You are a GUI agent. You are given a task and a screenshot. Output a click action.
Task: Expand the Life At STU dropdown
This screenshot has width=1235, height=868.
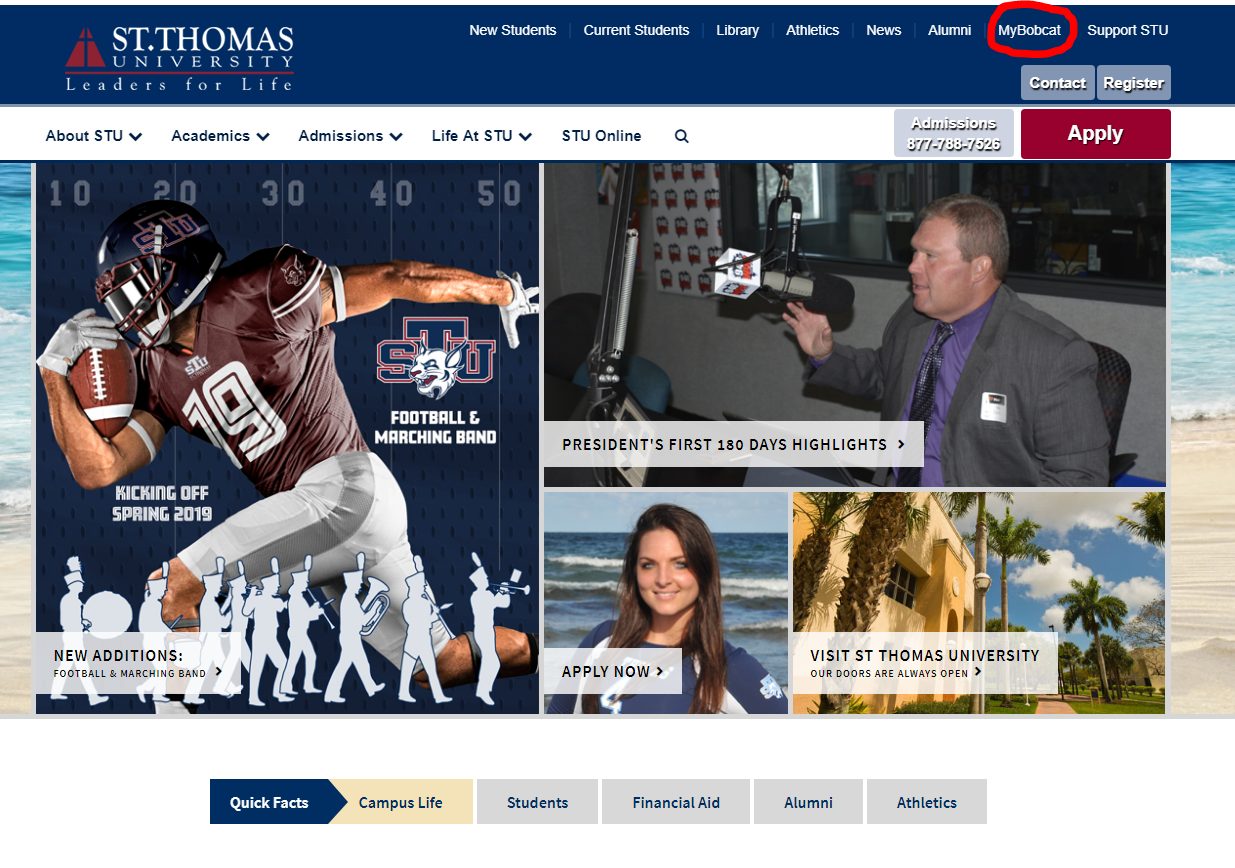(x=481, y=135)
